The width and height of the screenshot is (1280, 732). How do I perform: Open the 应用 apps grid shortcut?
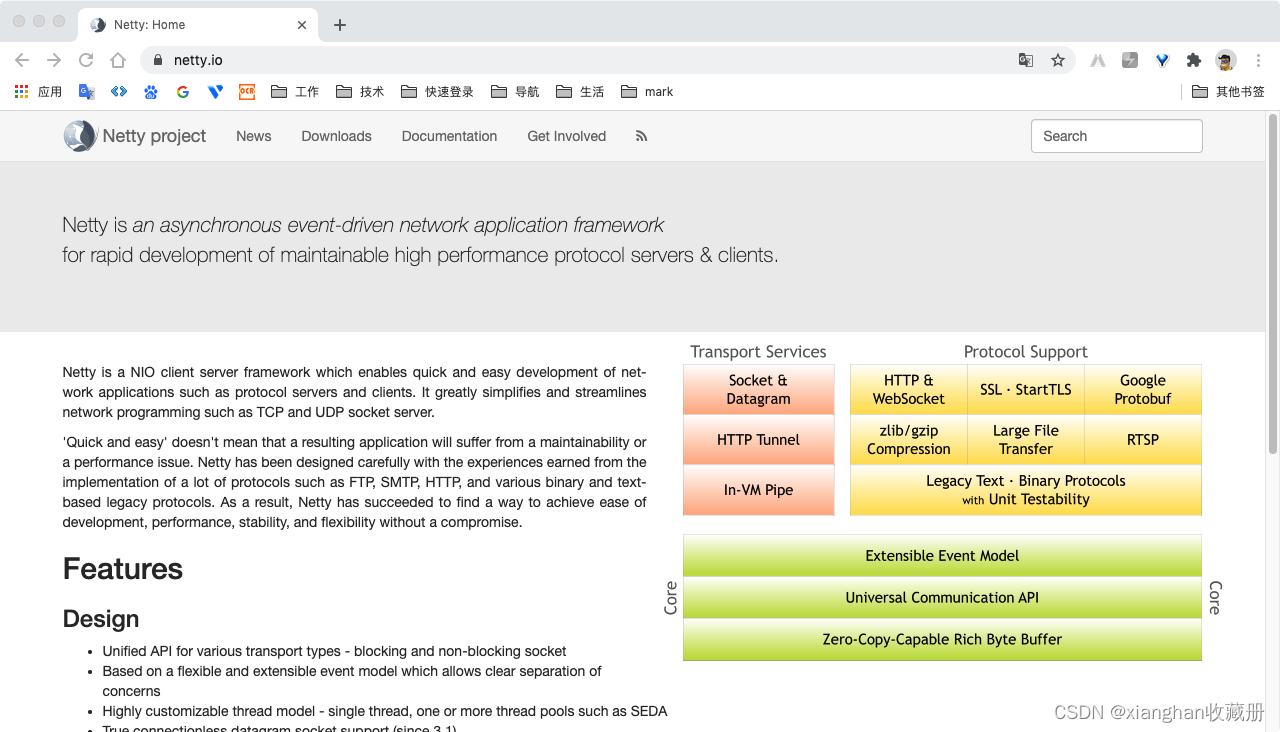[38, 91]
